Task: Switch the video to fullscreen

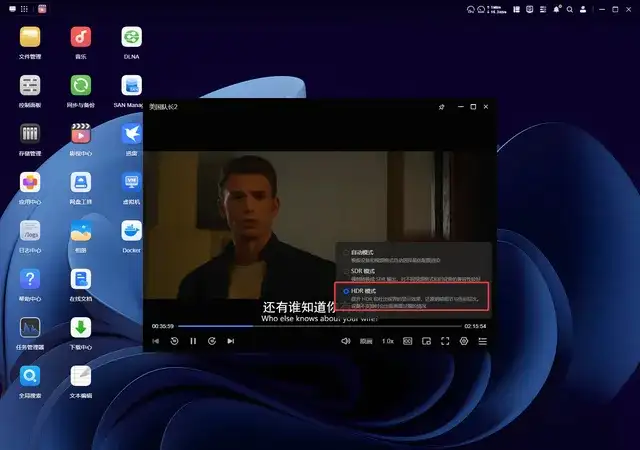Action: 445,341
